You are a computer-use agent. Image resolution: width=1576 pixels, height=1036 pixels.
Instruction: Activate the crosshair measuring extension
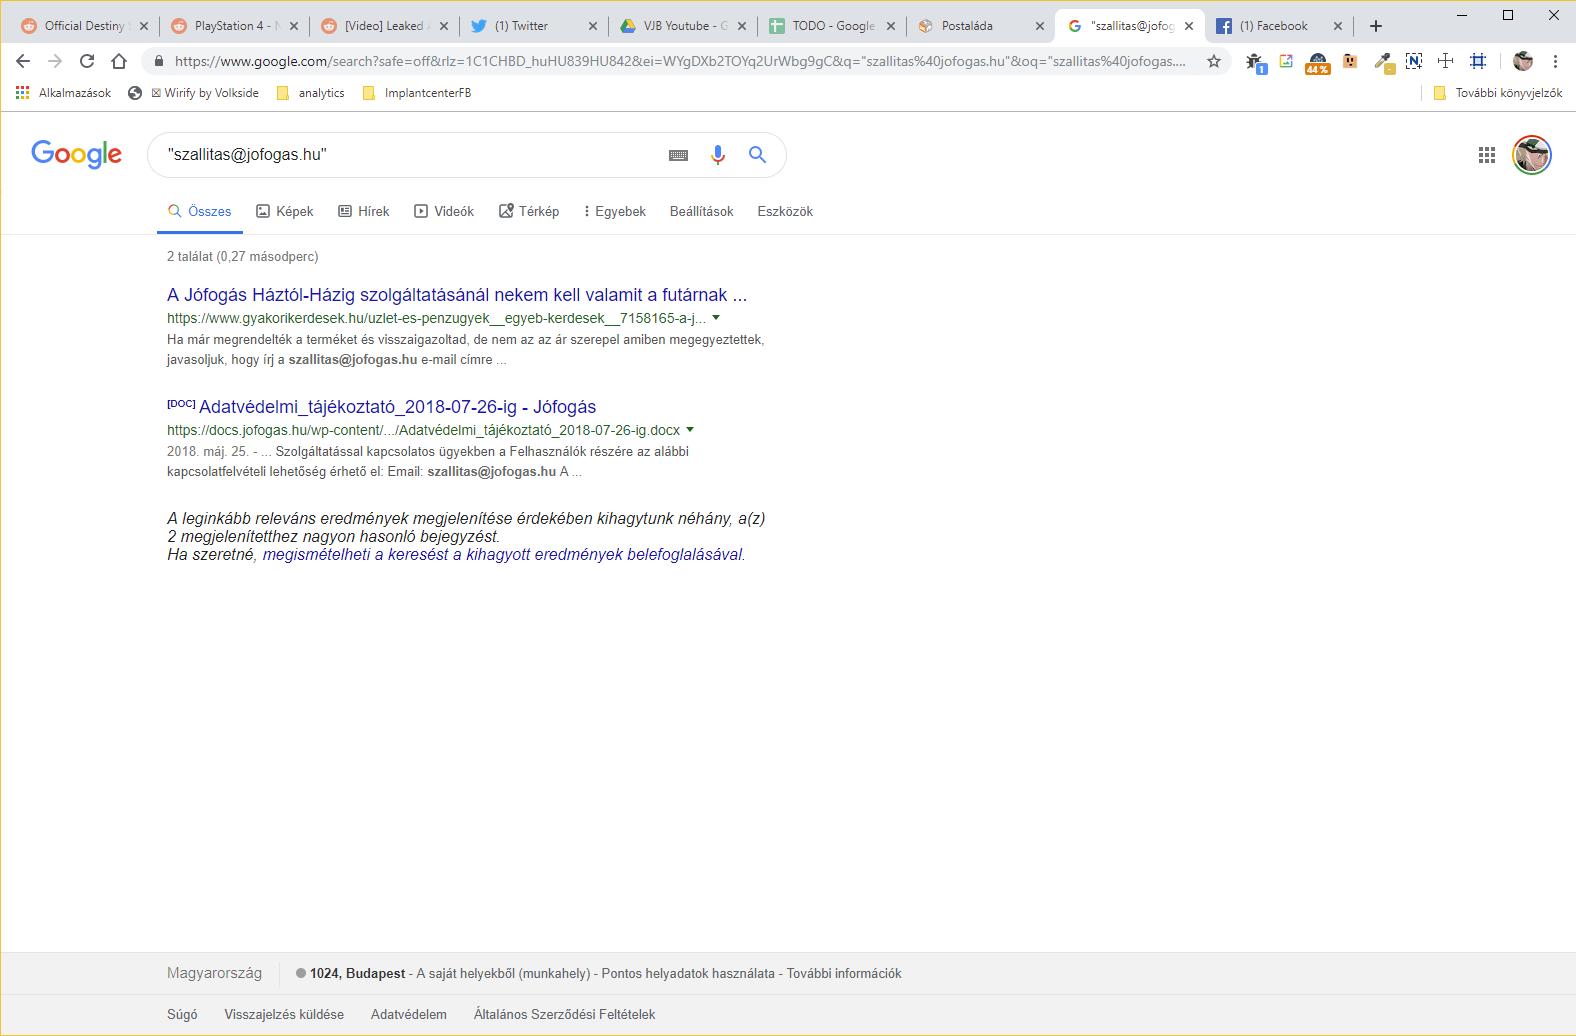coord(1446,61)
